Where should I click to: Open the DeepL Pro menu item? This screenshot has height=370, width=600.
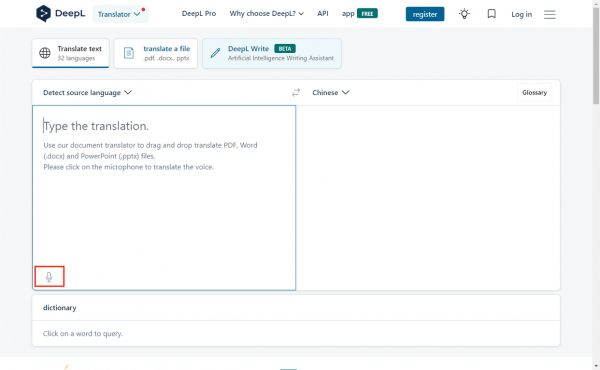tap(199, 14)
